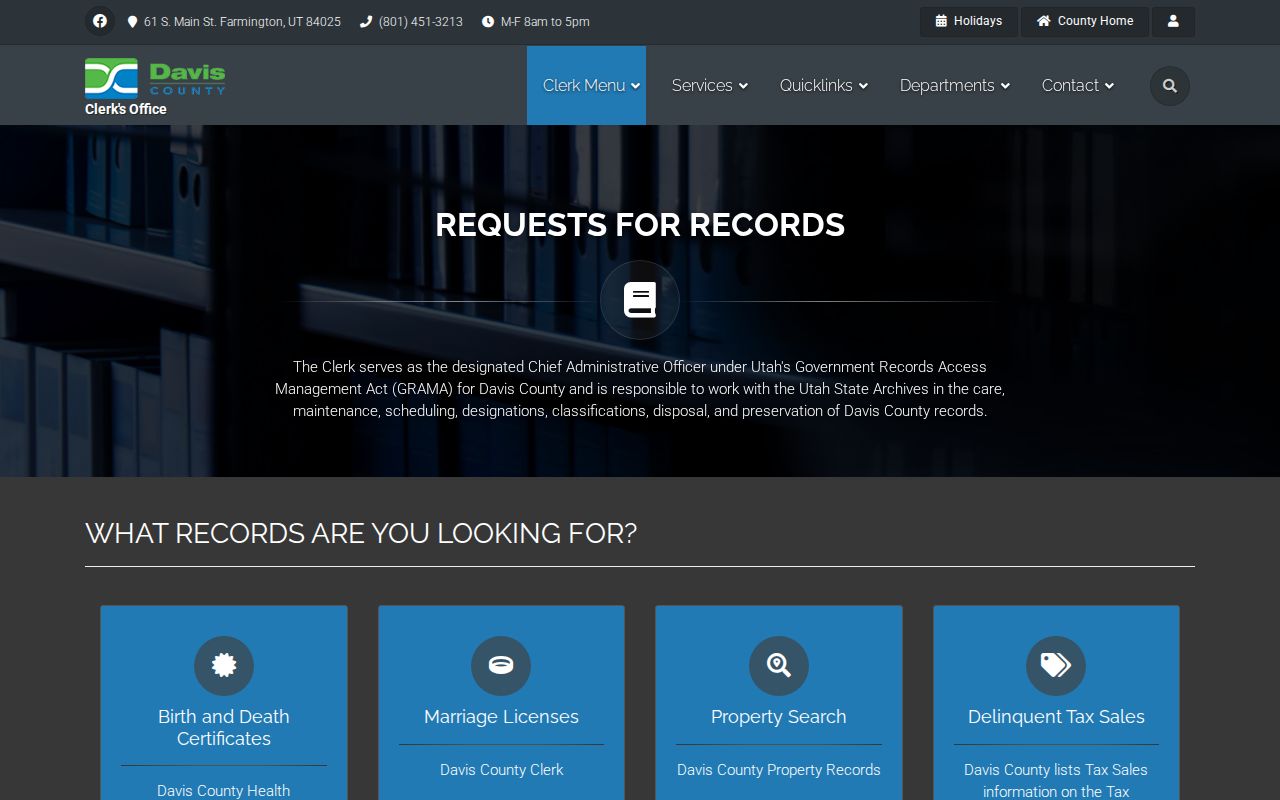Open the Contact dropdown menu

(x=1078, y=86)
